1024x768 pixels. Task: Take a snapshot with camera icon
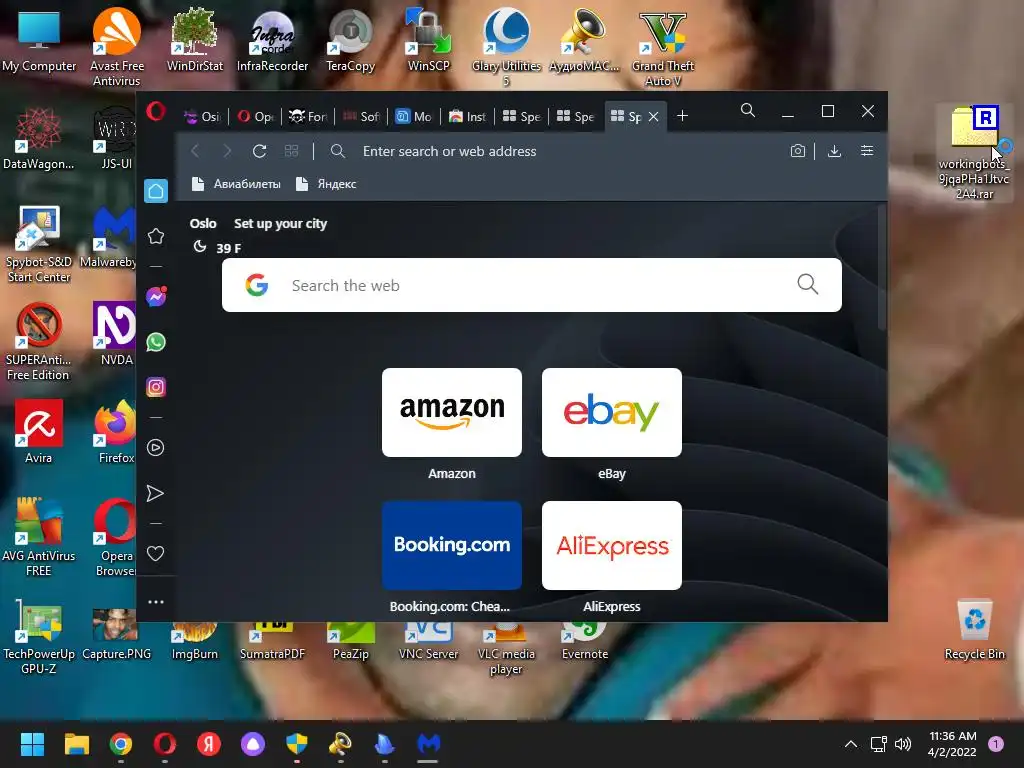[x=797, y=152]
